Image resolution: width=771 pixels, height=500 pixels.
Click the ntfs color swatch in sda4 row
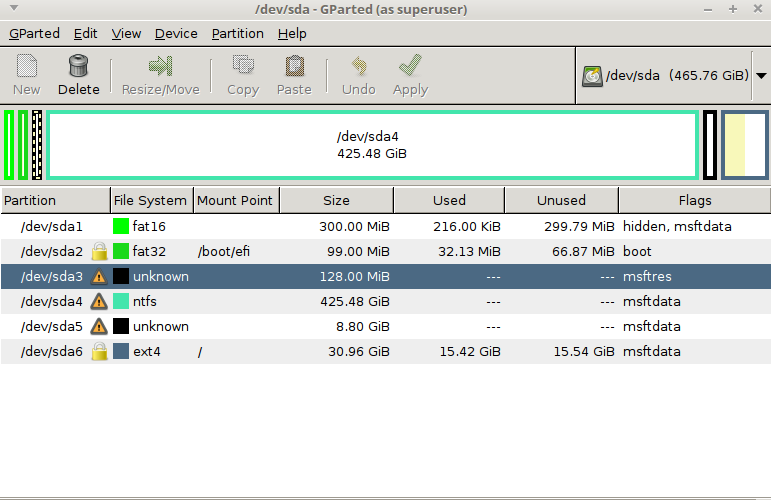click(121, 301)
